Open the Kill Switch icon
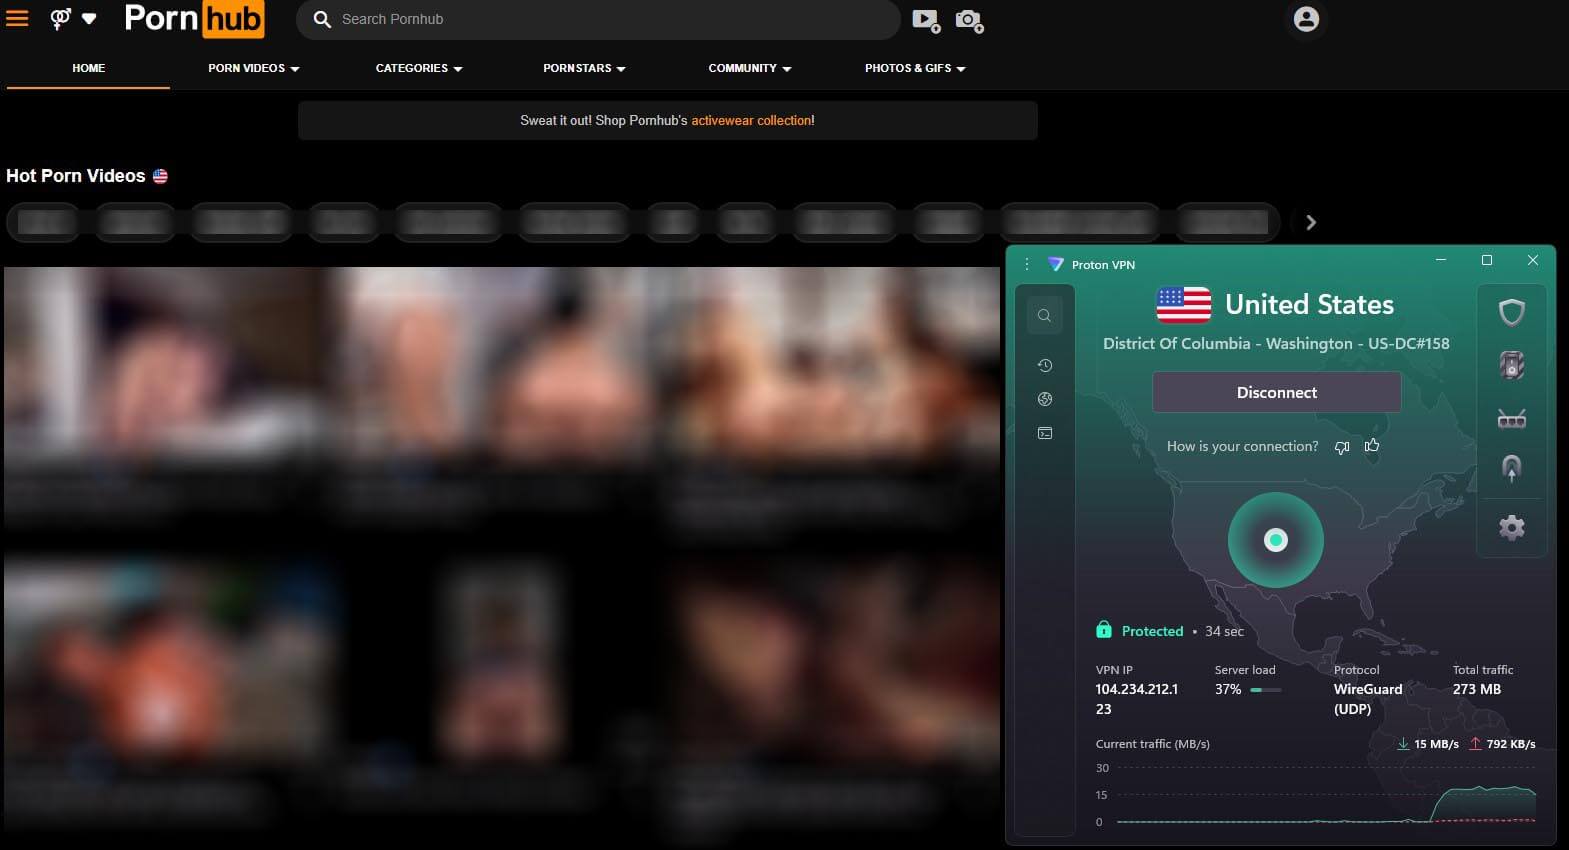Image resolution: width=1569 pixels, height=850 pixels. [x=1511, y=365]
